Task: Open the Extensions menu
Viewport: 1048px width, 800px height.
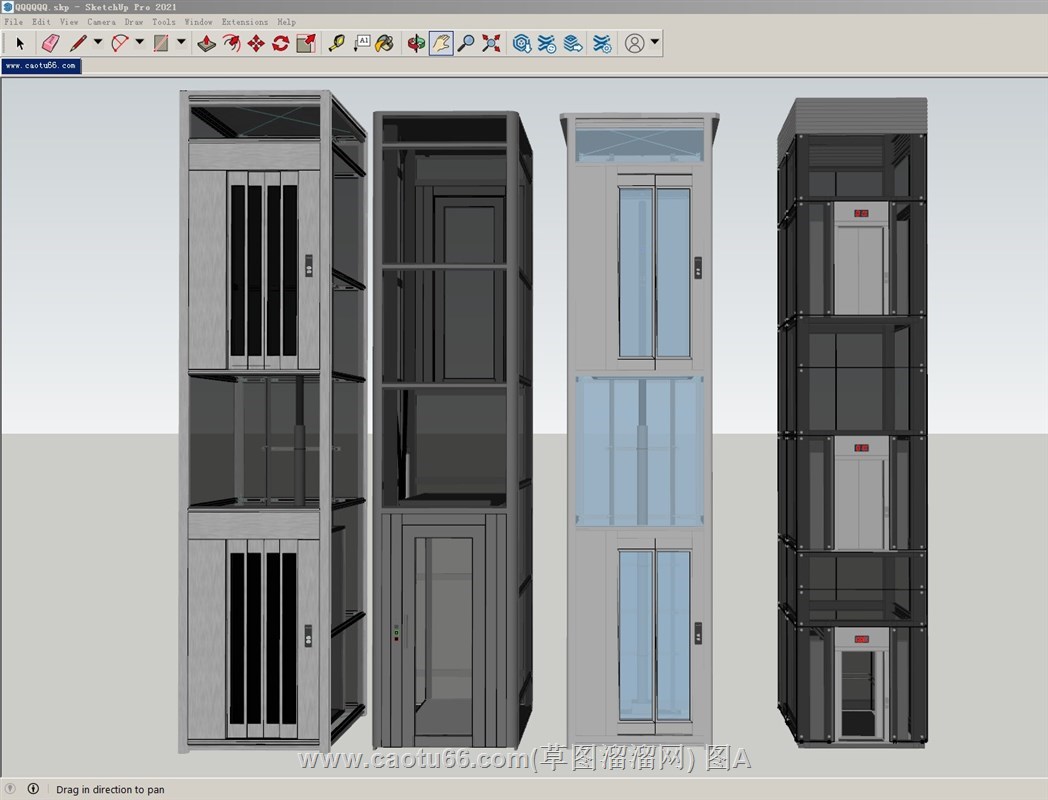Action: tap(245, 21)
